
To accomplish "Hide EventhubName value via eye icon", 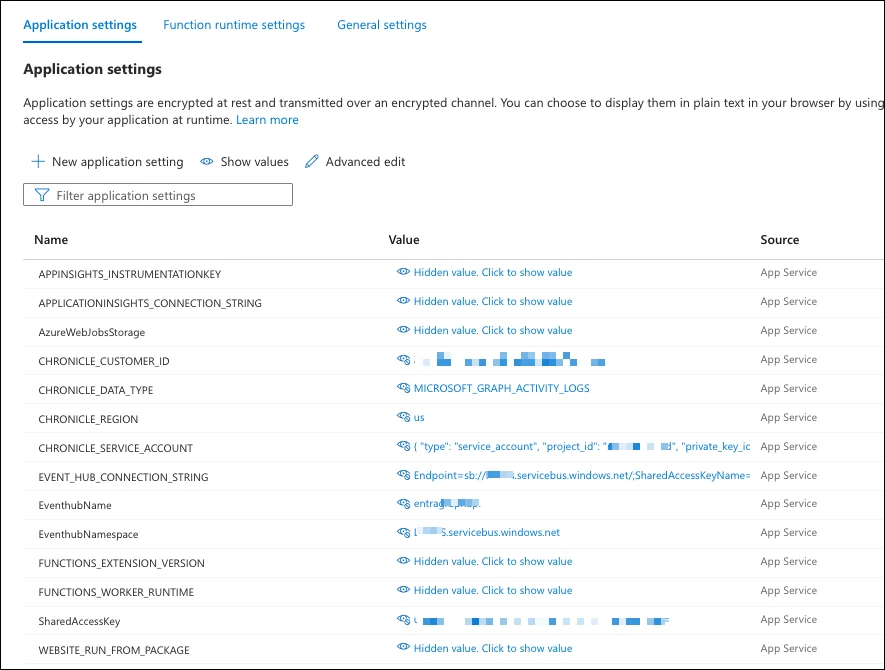I will tap(403, 503).
